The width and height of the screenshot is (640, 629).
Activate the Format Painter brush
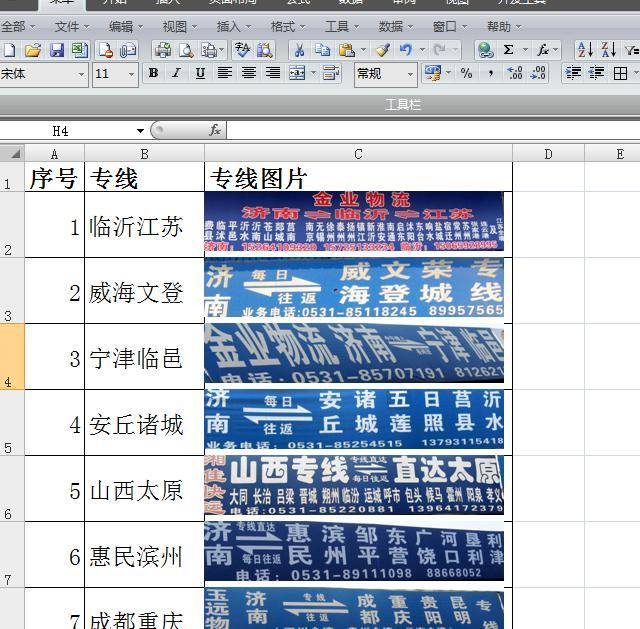[x=383, y=50]
